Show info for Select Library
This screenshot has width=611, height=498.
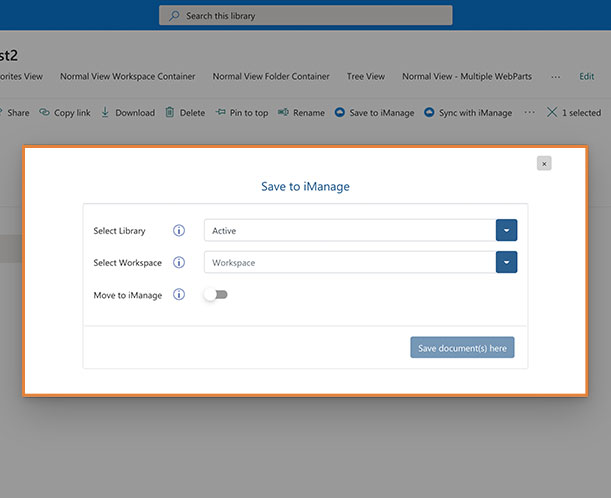click(x=179, y=230)
